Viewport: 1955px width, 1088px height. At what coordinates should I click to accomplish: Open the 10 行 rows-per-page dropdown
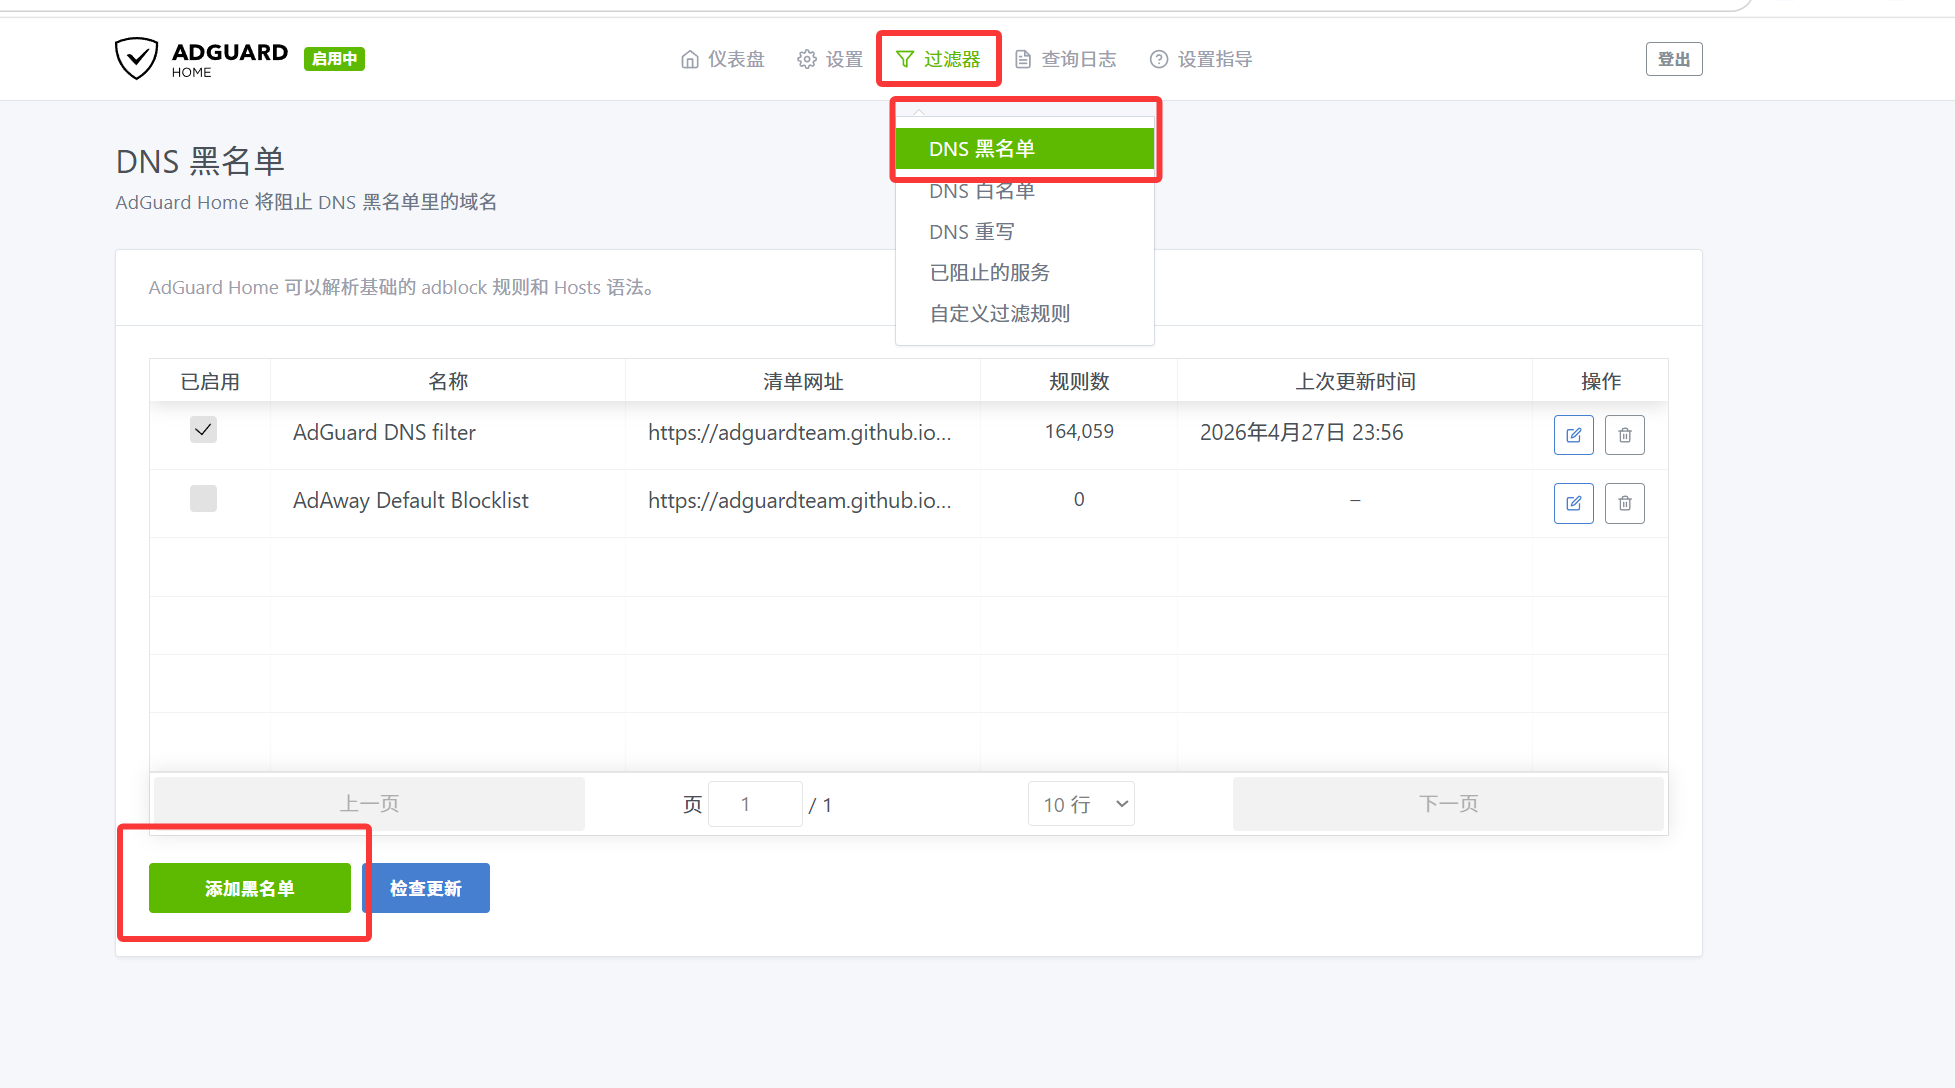click(1081, 804)
